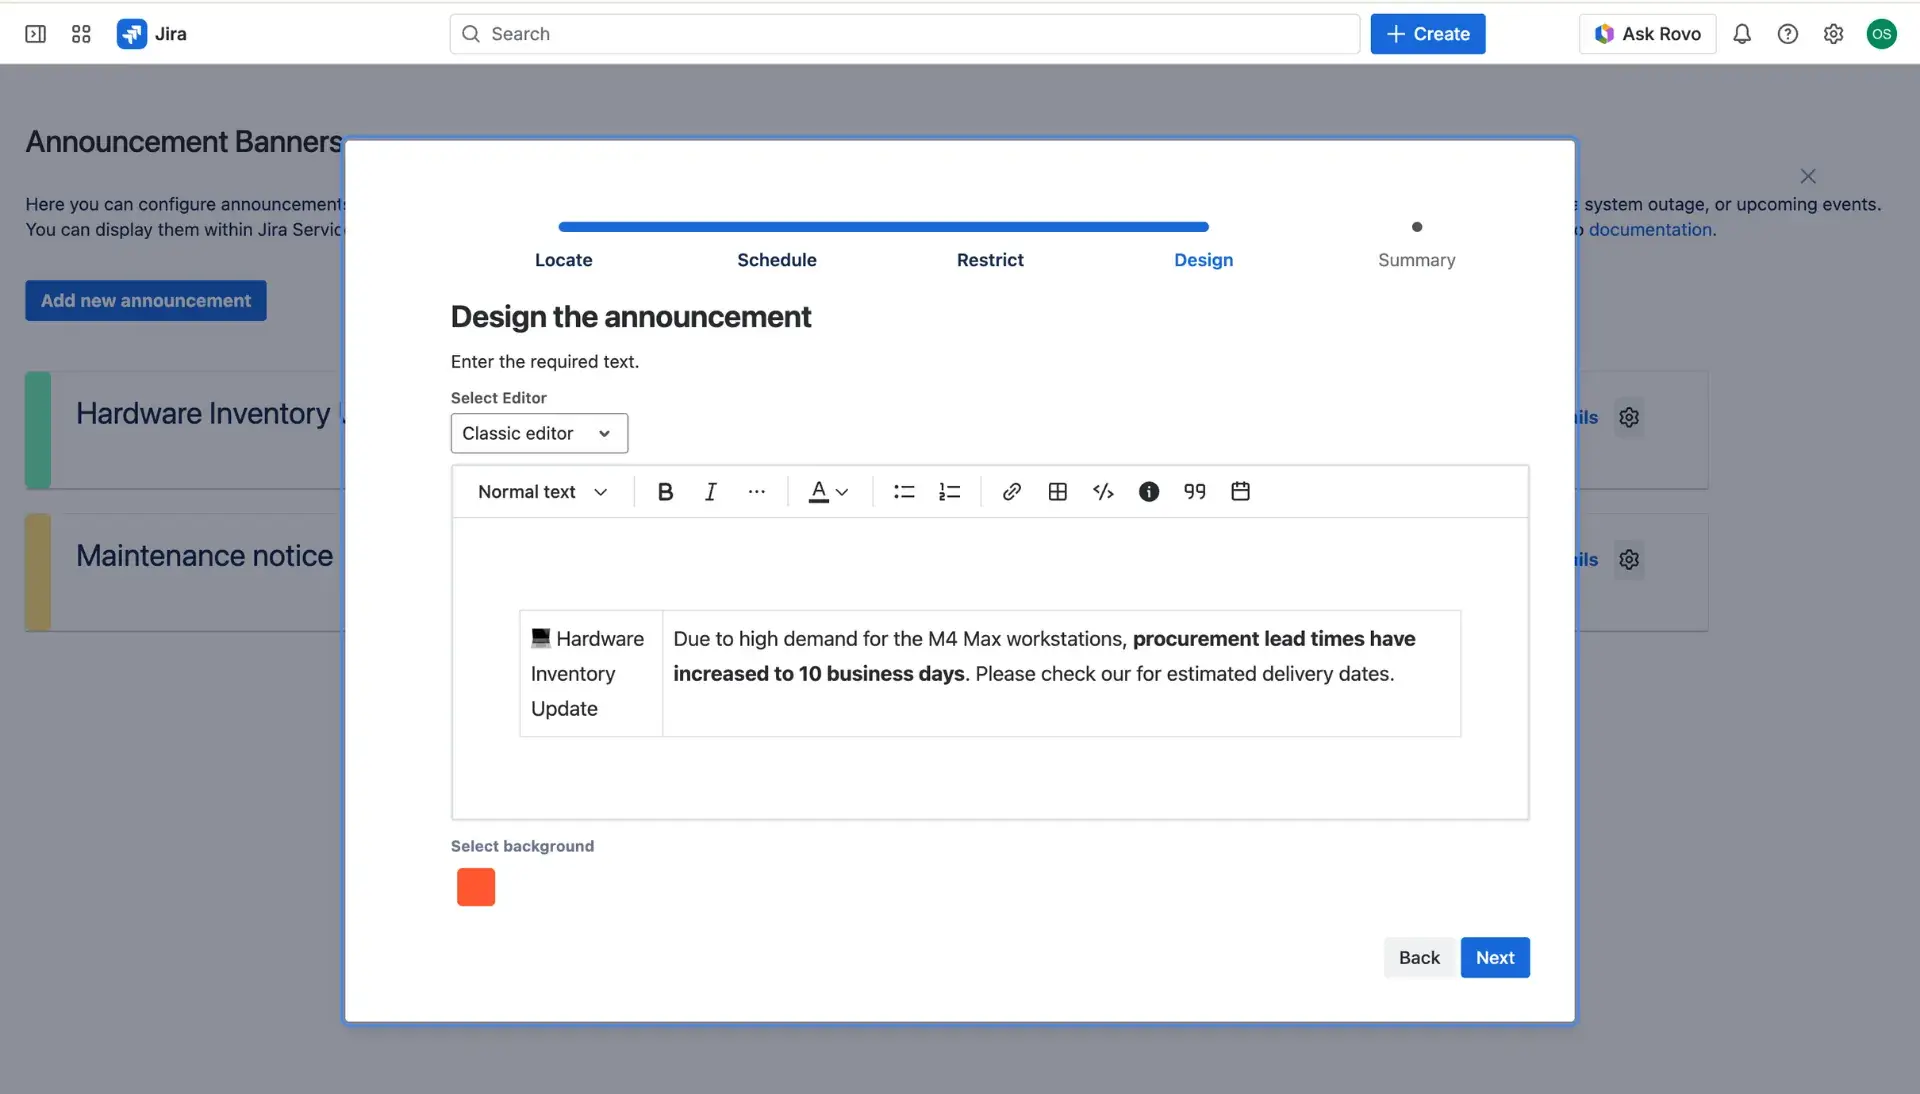1920x1094 pixels.
Task: Click the Next button
Action: pyautogui.click(x=1494, y=957)
